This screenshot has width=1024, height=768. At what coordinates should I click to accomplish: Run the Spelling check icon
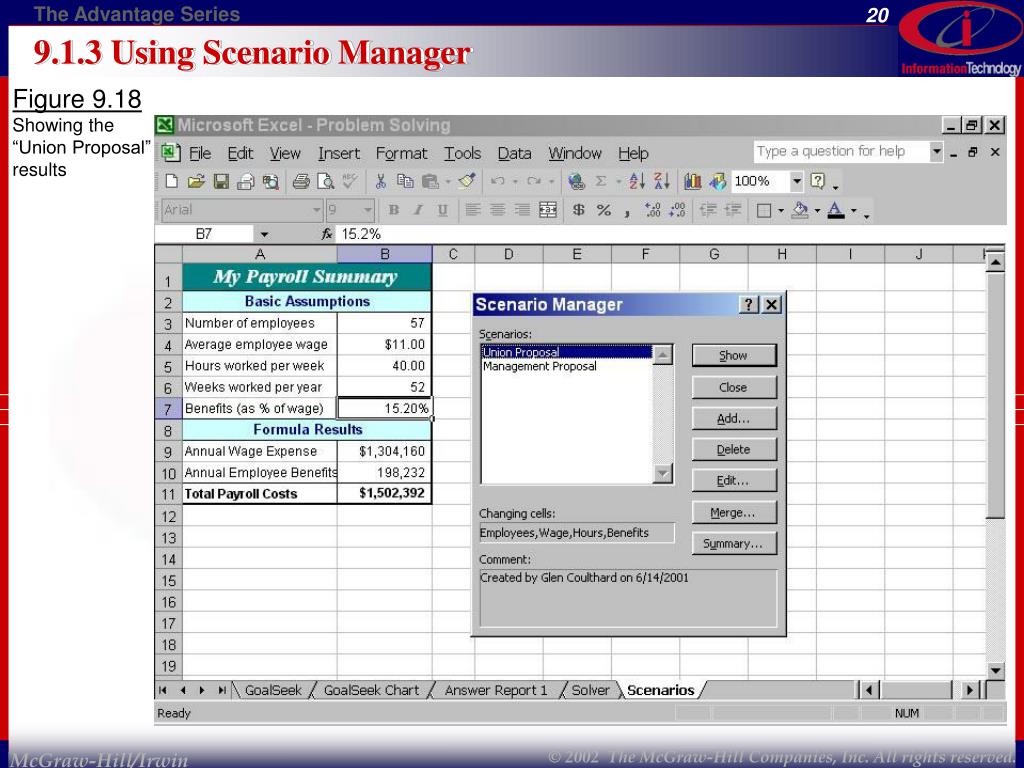pos(349,182)
